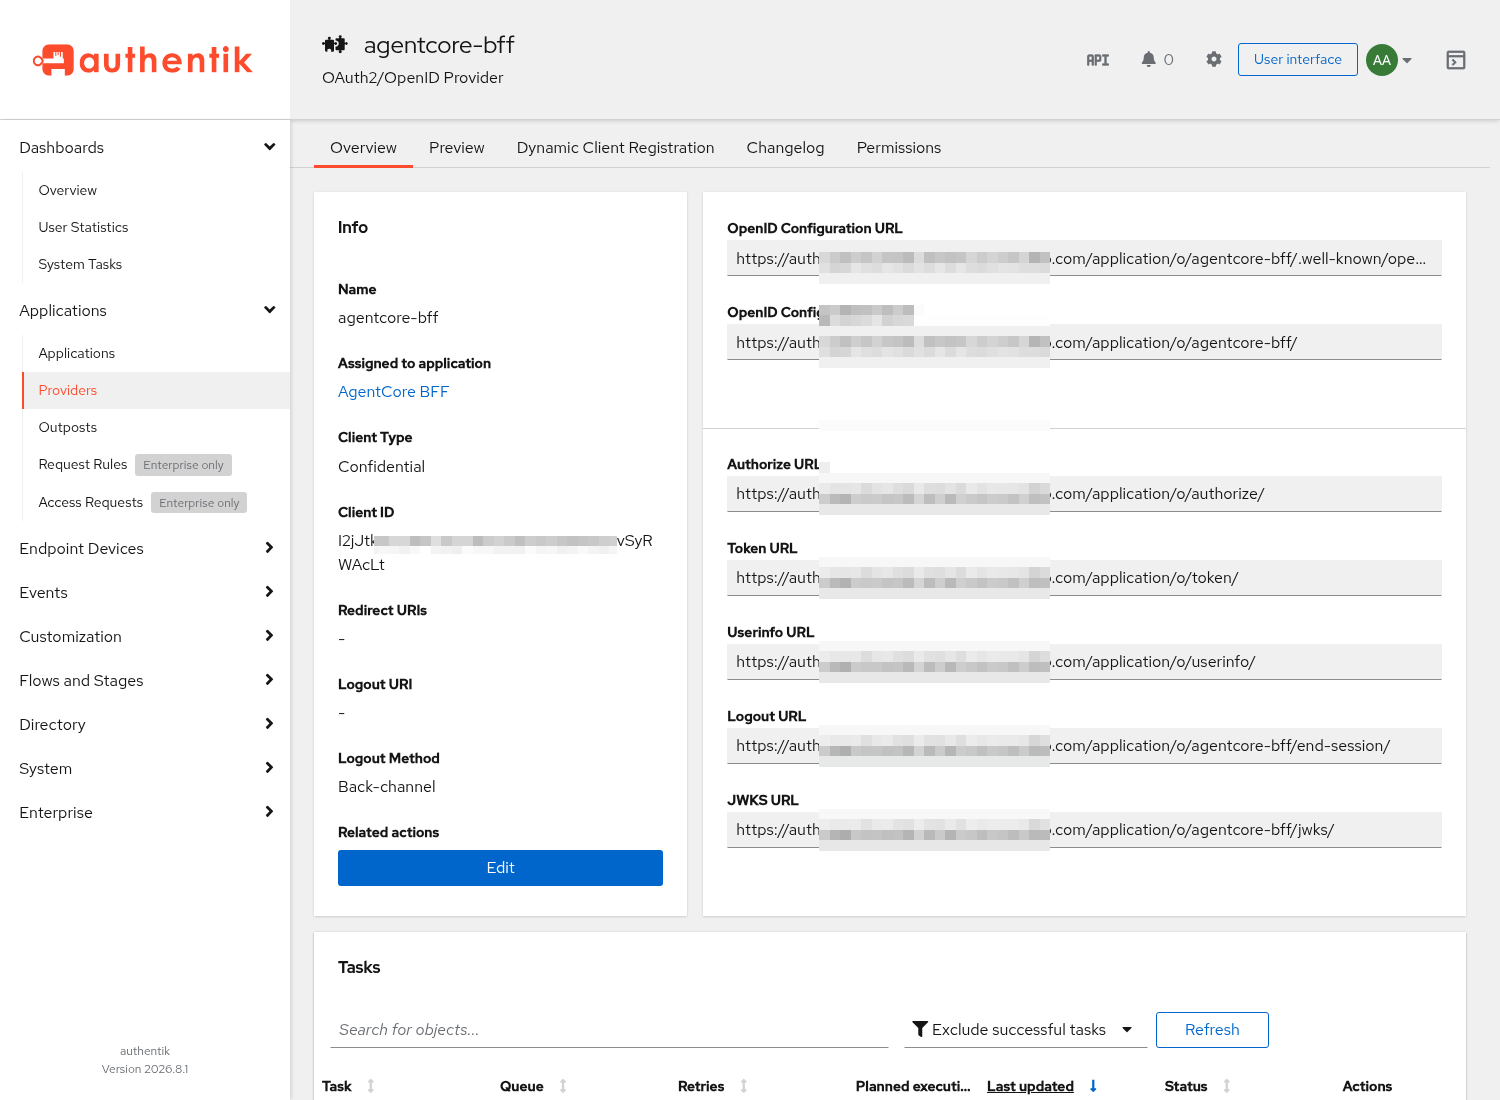The width and height of the screenshot is (1500, 1100).
Task: Open the Overview tab
Action: tap(363, 148)
